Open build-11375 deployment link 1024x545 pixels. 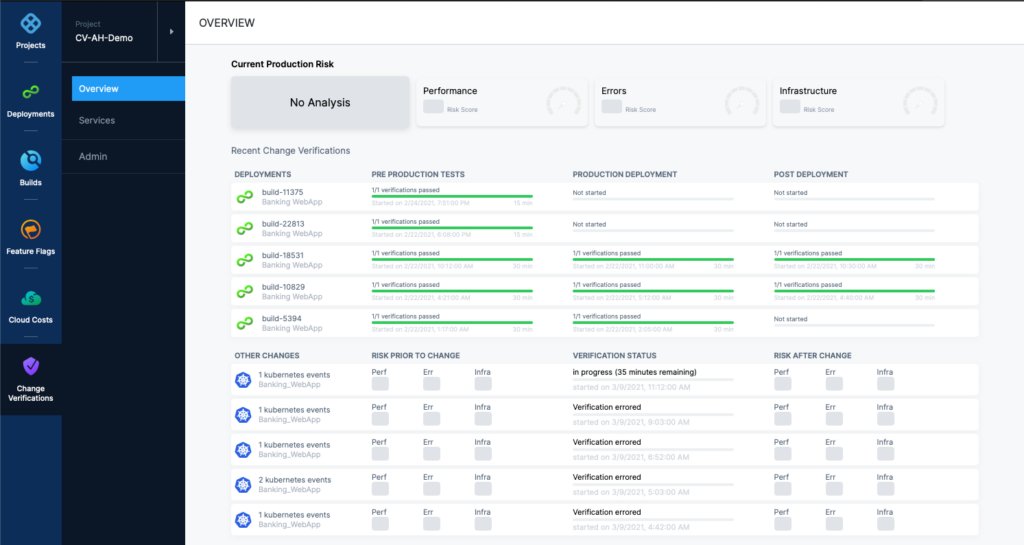282,193
